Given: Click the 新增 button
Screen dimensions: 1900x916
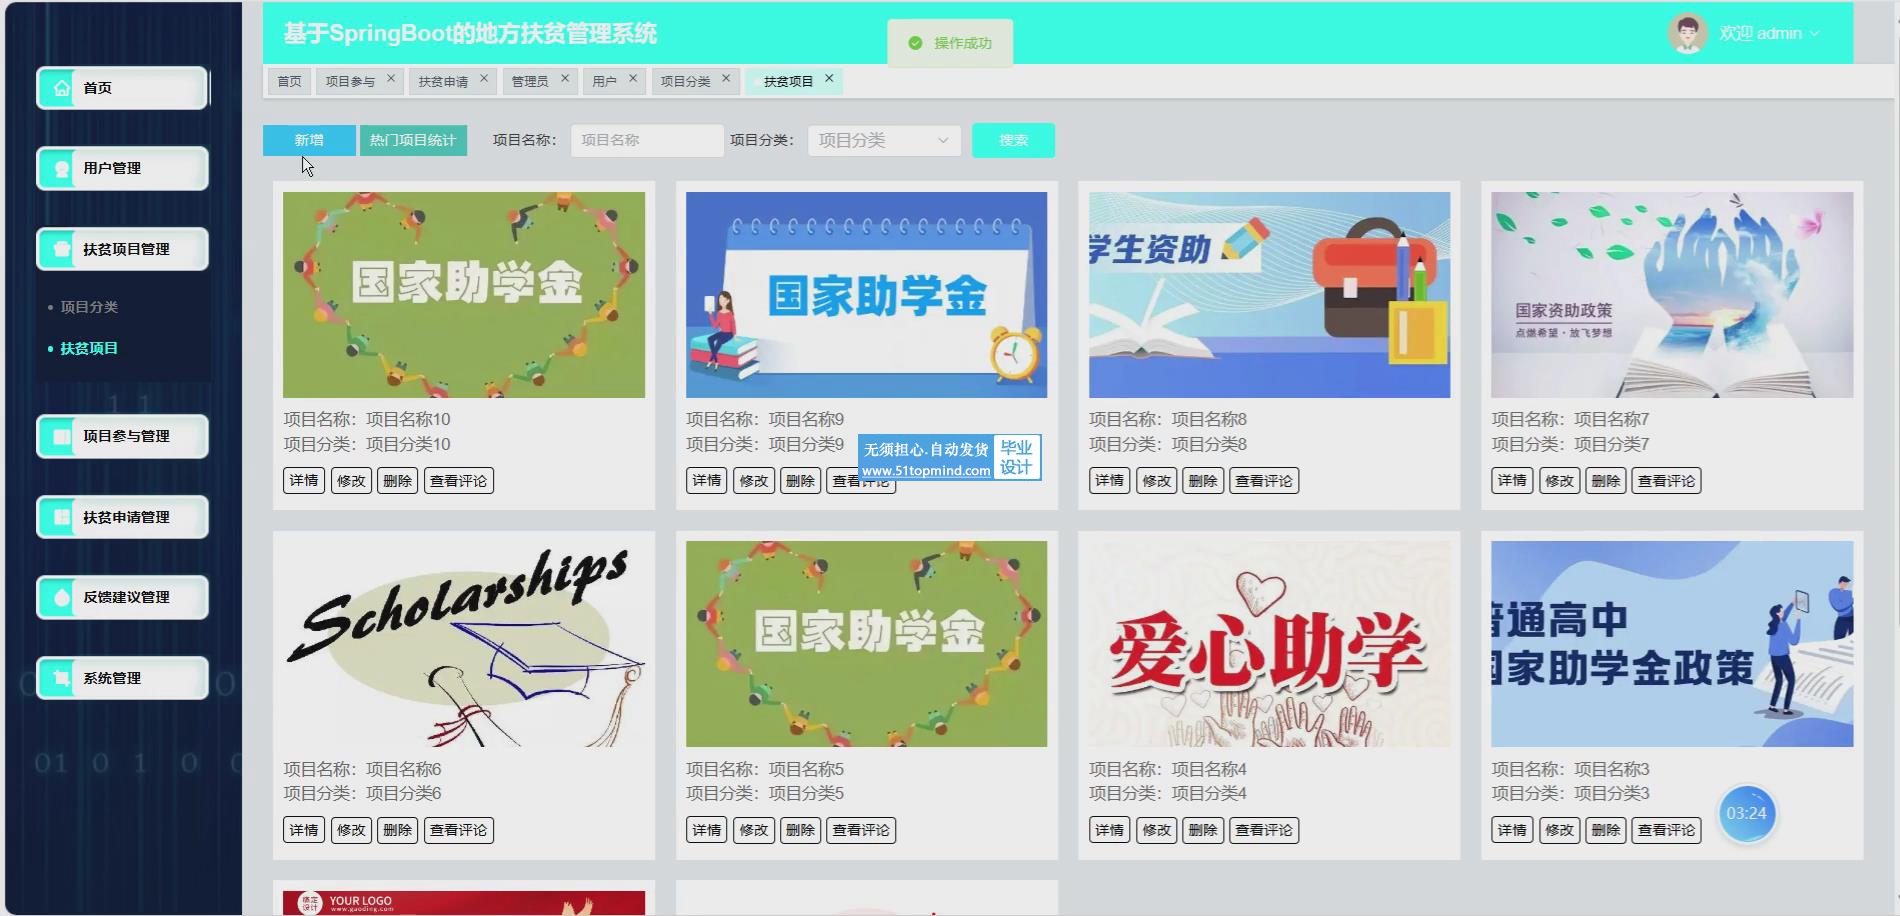Looking at the screenshot, I should [309, 141].
